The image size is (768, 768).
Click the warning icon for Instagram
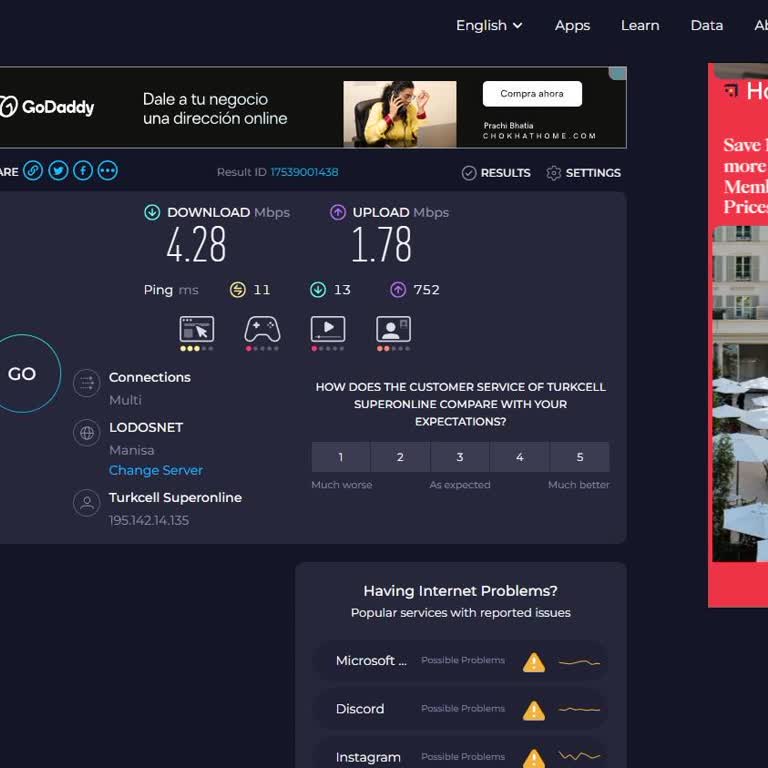(x=534, y=758)
